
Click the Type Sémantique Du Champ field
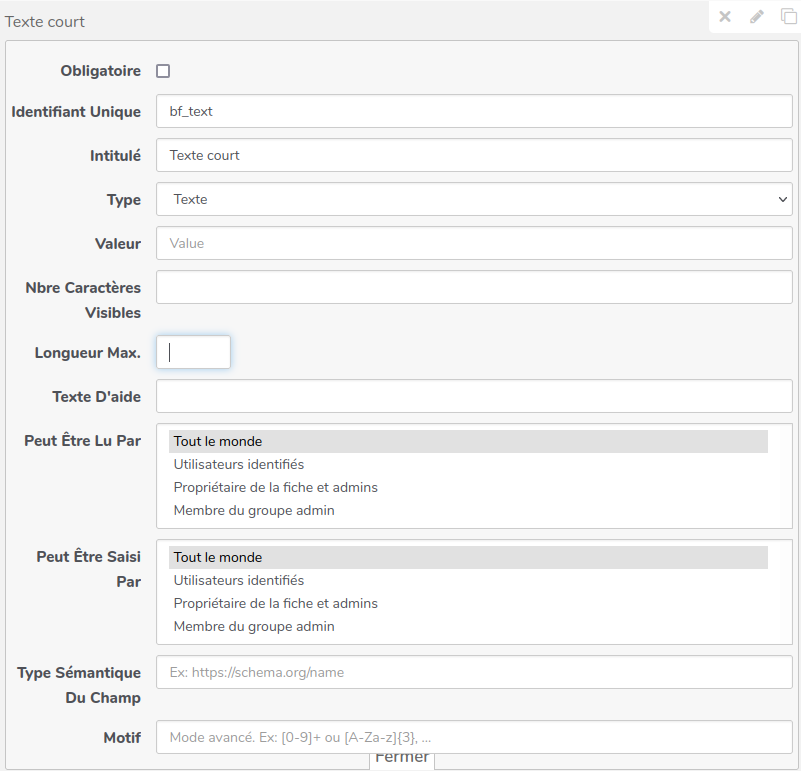pyautogui.click(x=474, y=672)
